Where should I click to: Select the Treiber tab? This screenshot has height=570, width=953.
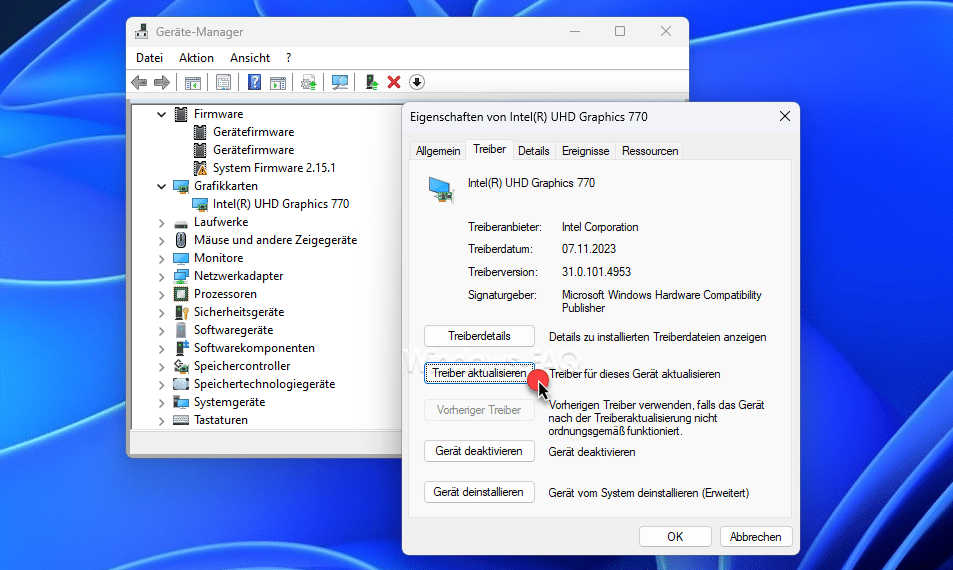489,149
